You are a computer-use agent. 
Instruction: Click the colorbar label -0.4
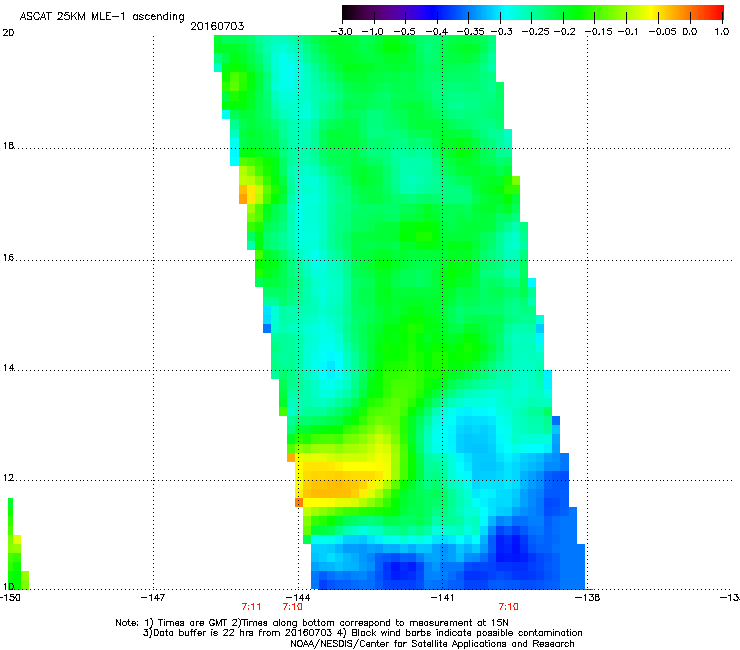(437, 32)
